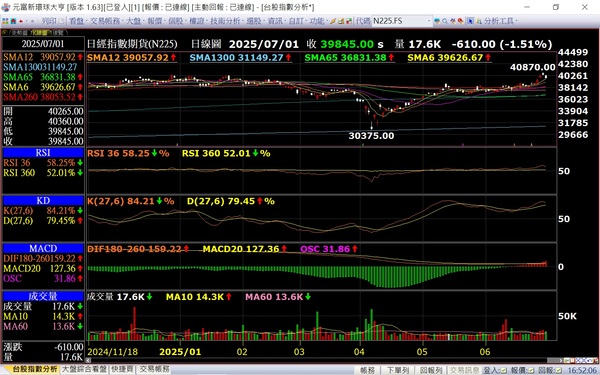Image resolution: width=600 pixels, height=375 pixels.
Task: Click the magnifier search icon beside the code box
Action: 445,21
